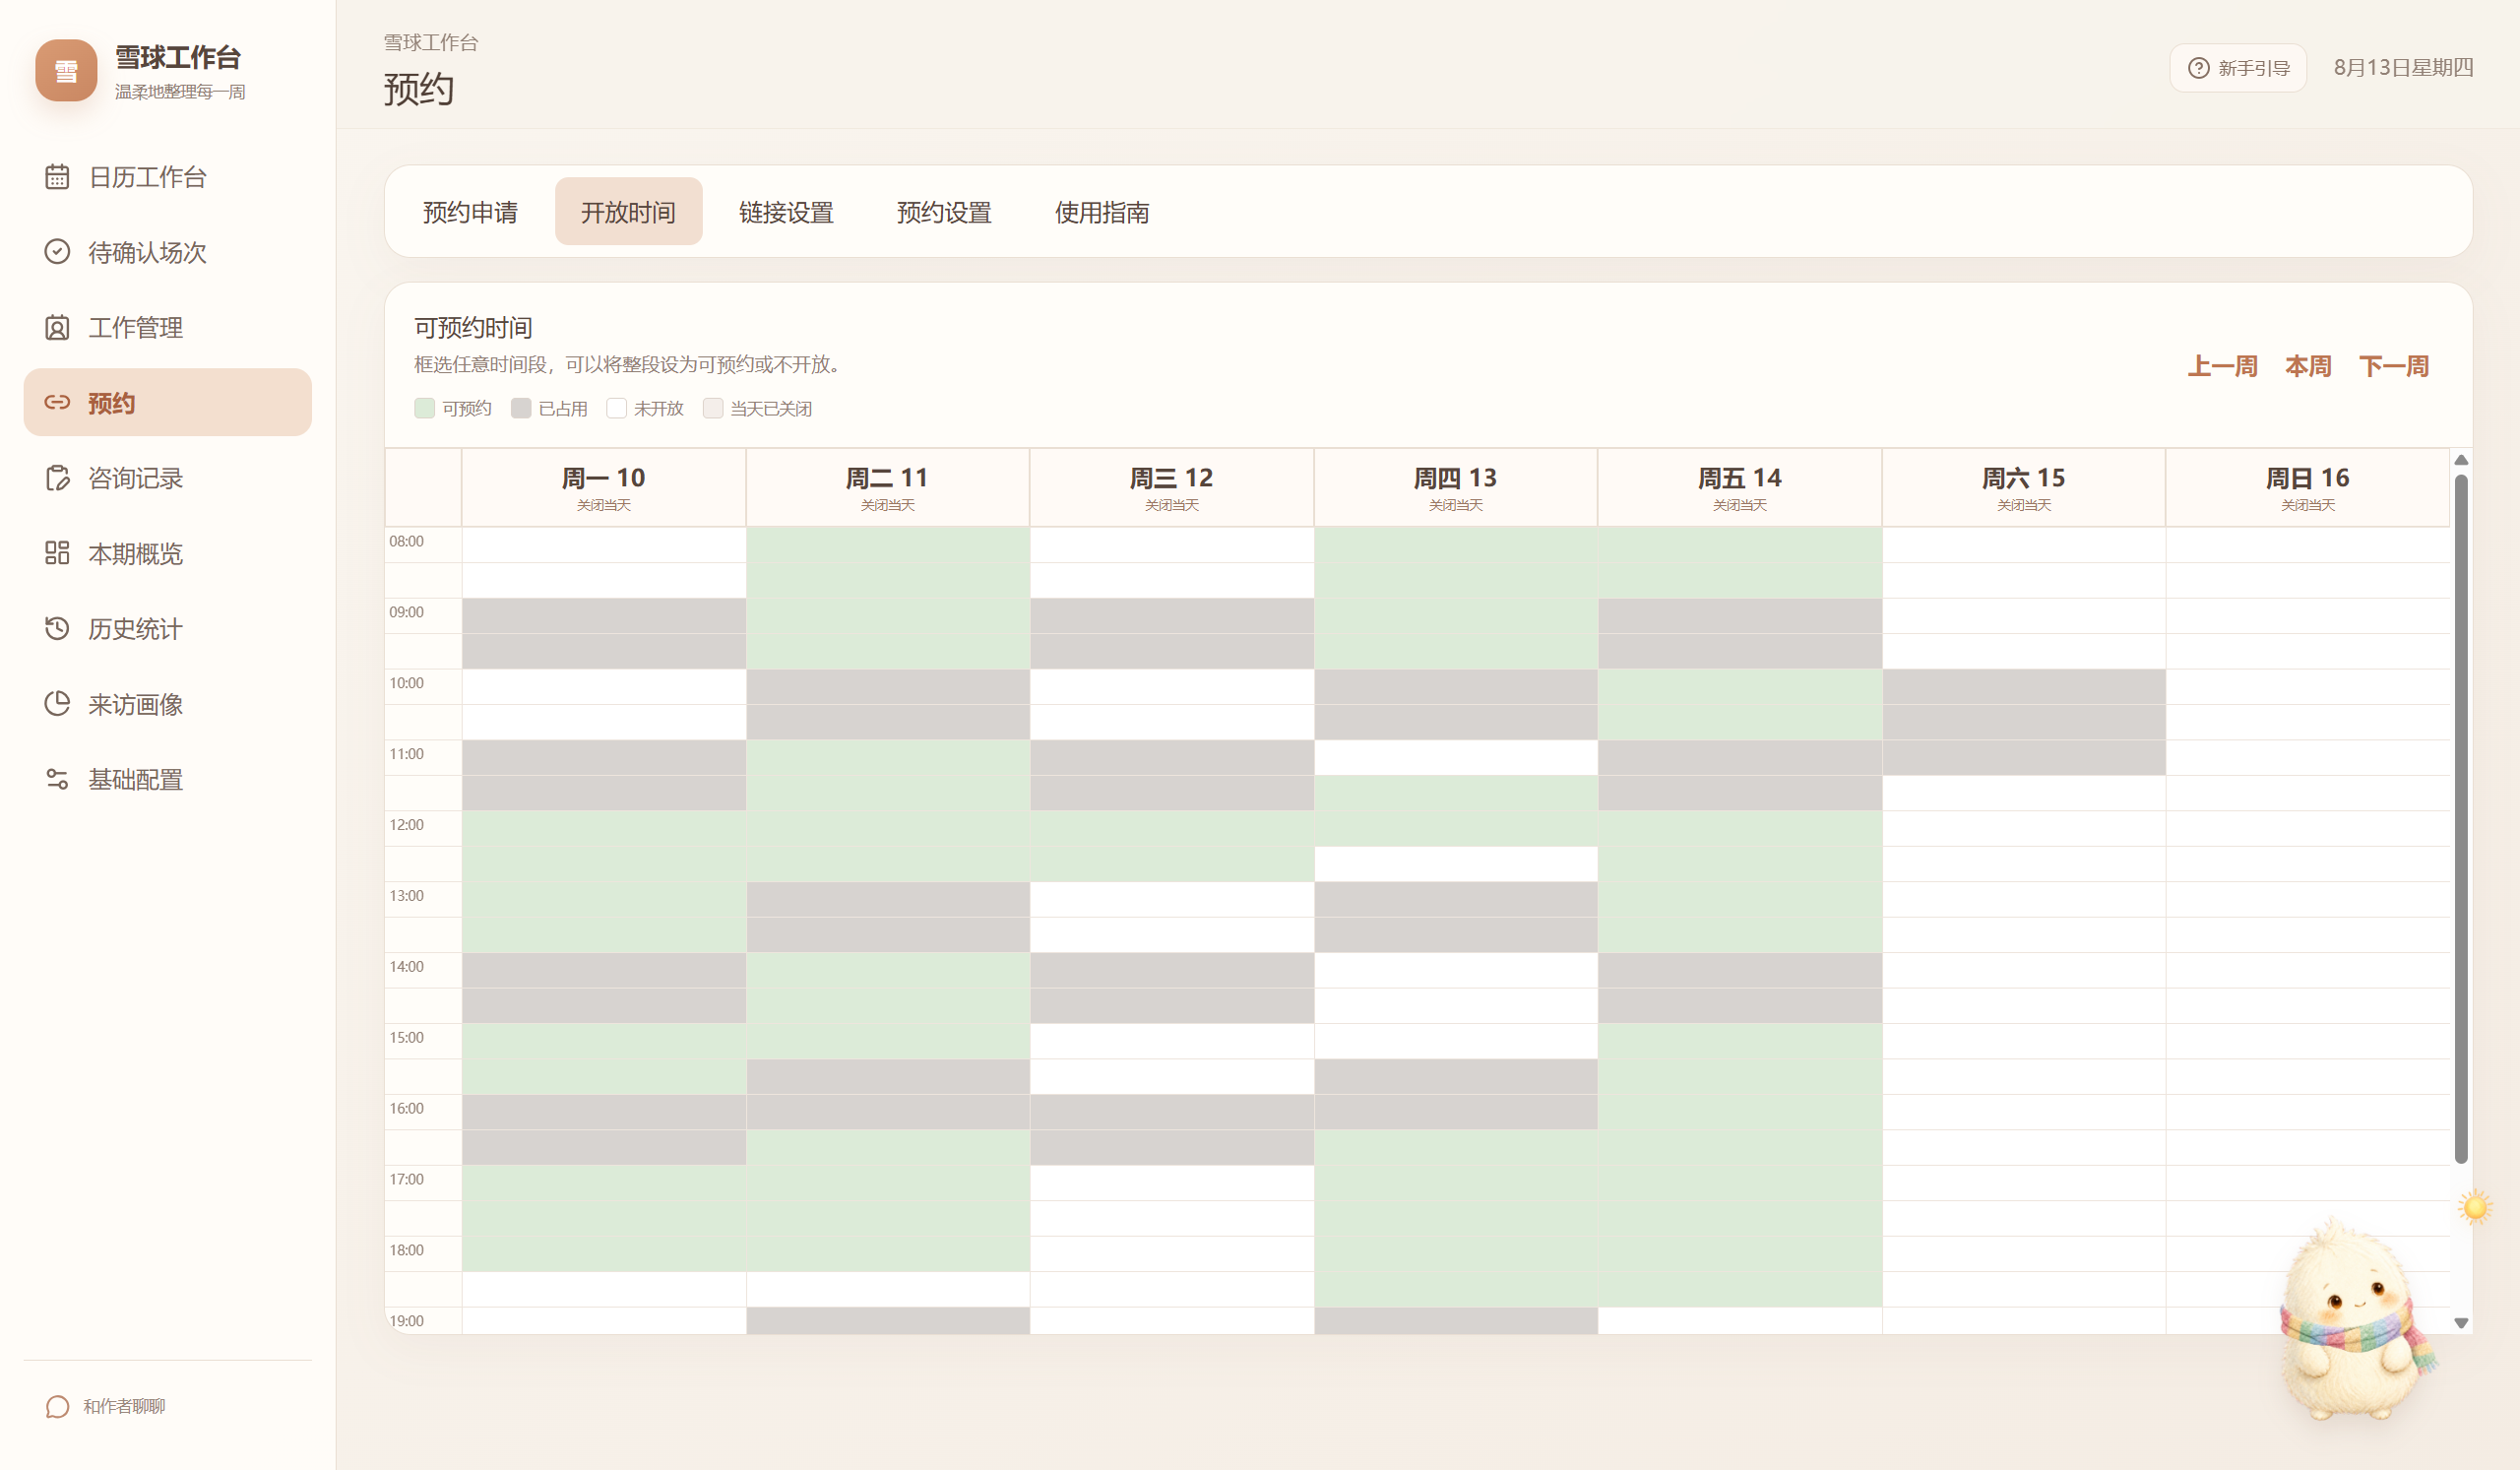Open 日历工作台 calendar icon in sidebar
Viewport: 2520px width, 1470px height.
(57, 177)
